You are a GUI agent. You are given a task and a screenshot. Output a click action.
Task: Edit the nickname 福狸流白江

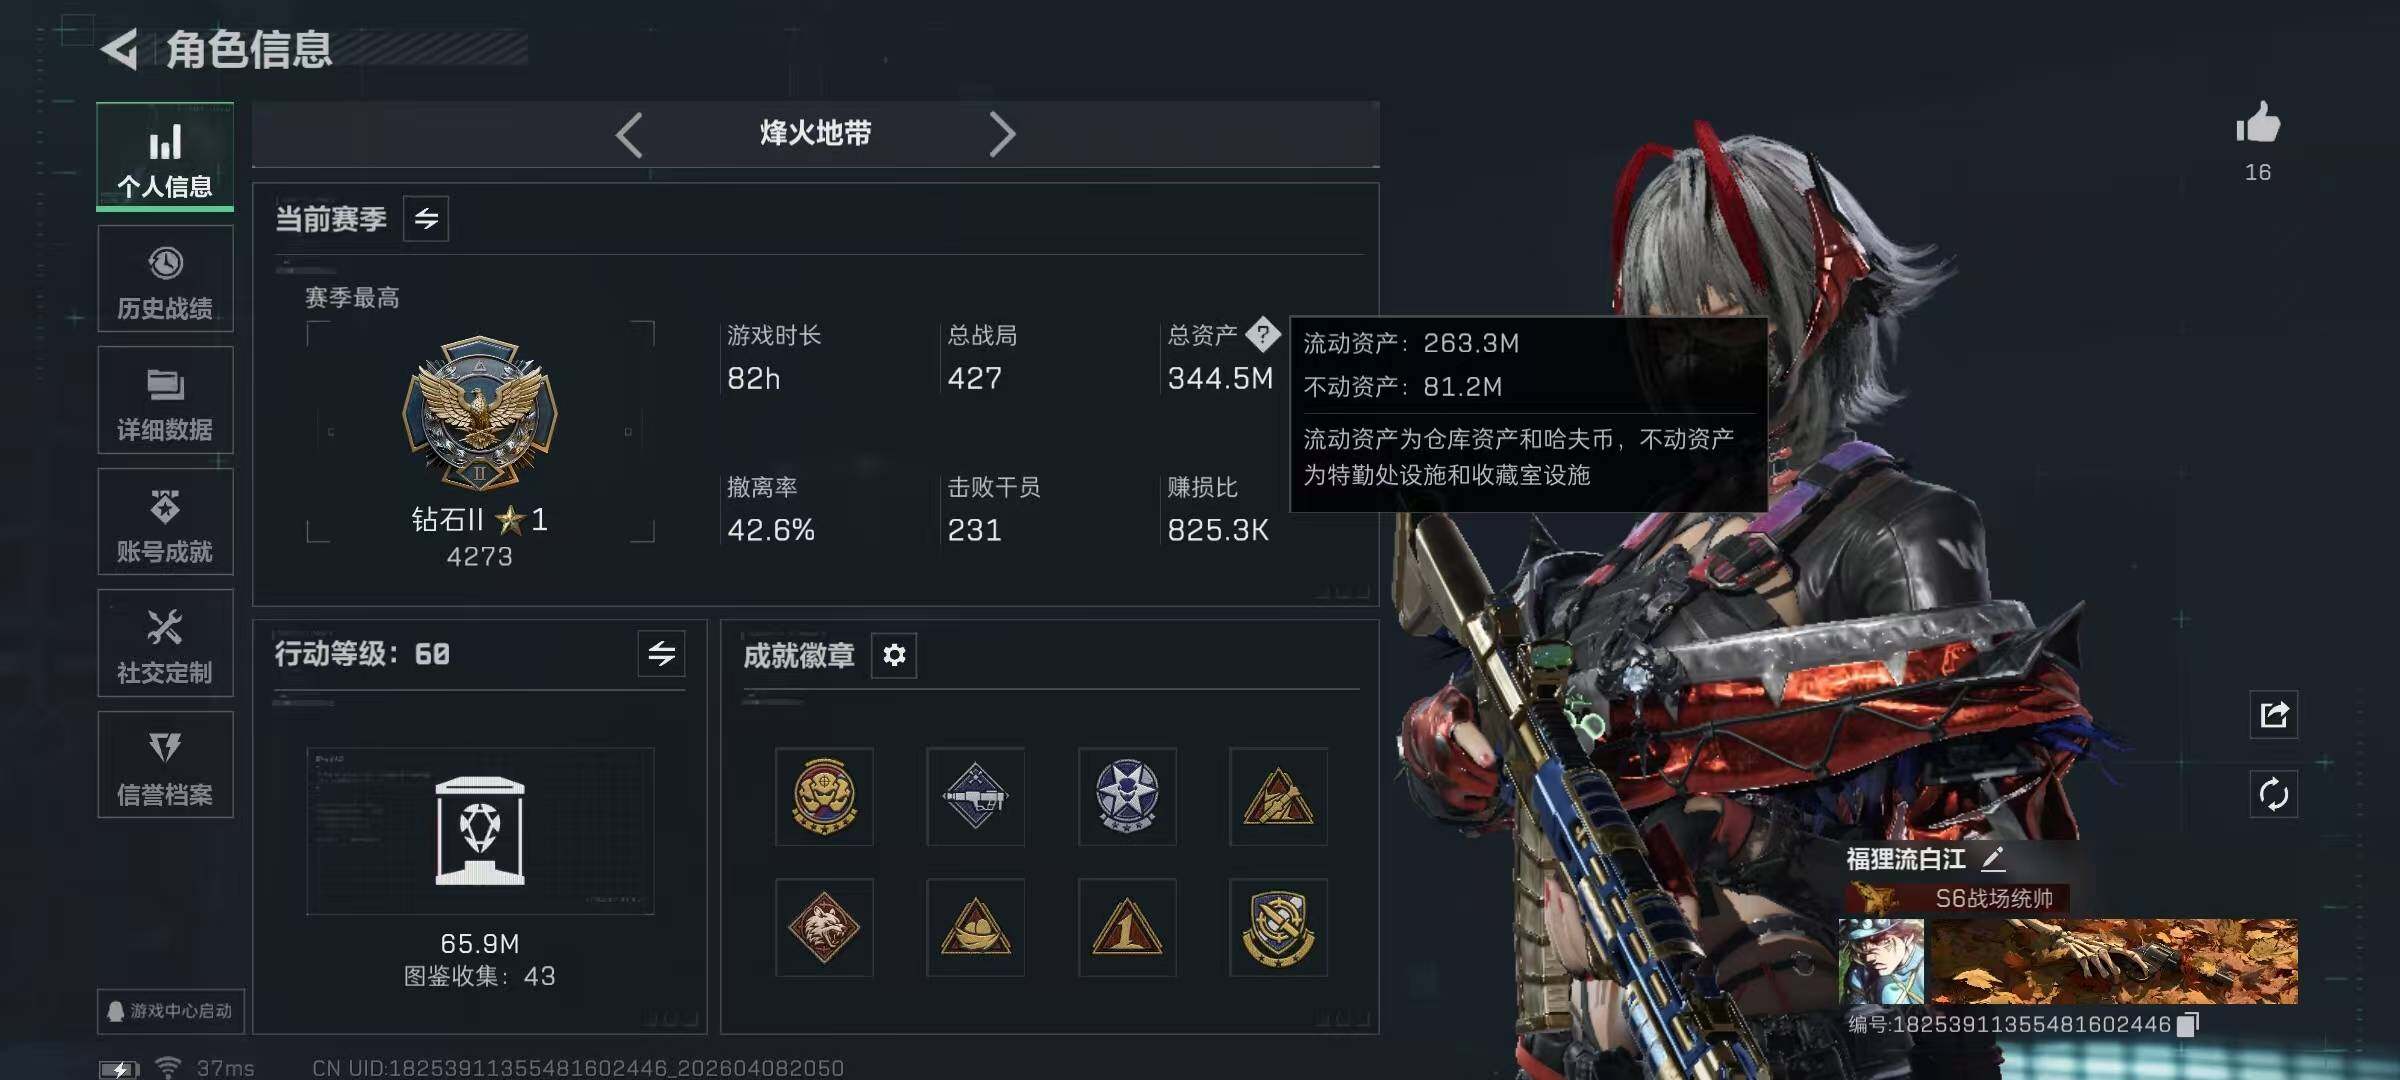1993,858
